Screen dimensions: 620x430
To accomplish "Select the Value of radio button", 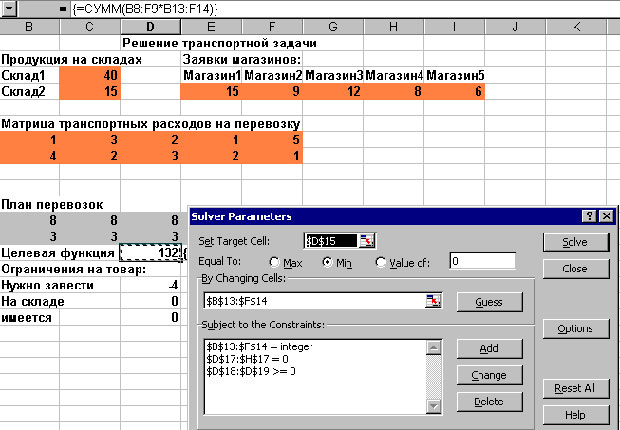I will click(x=381, y=262).
